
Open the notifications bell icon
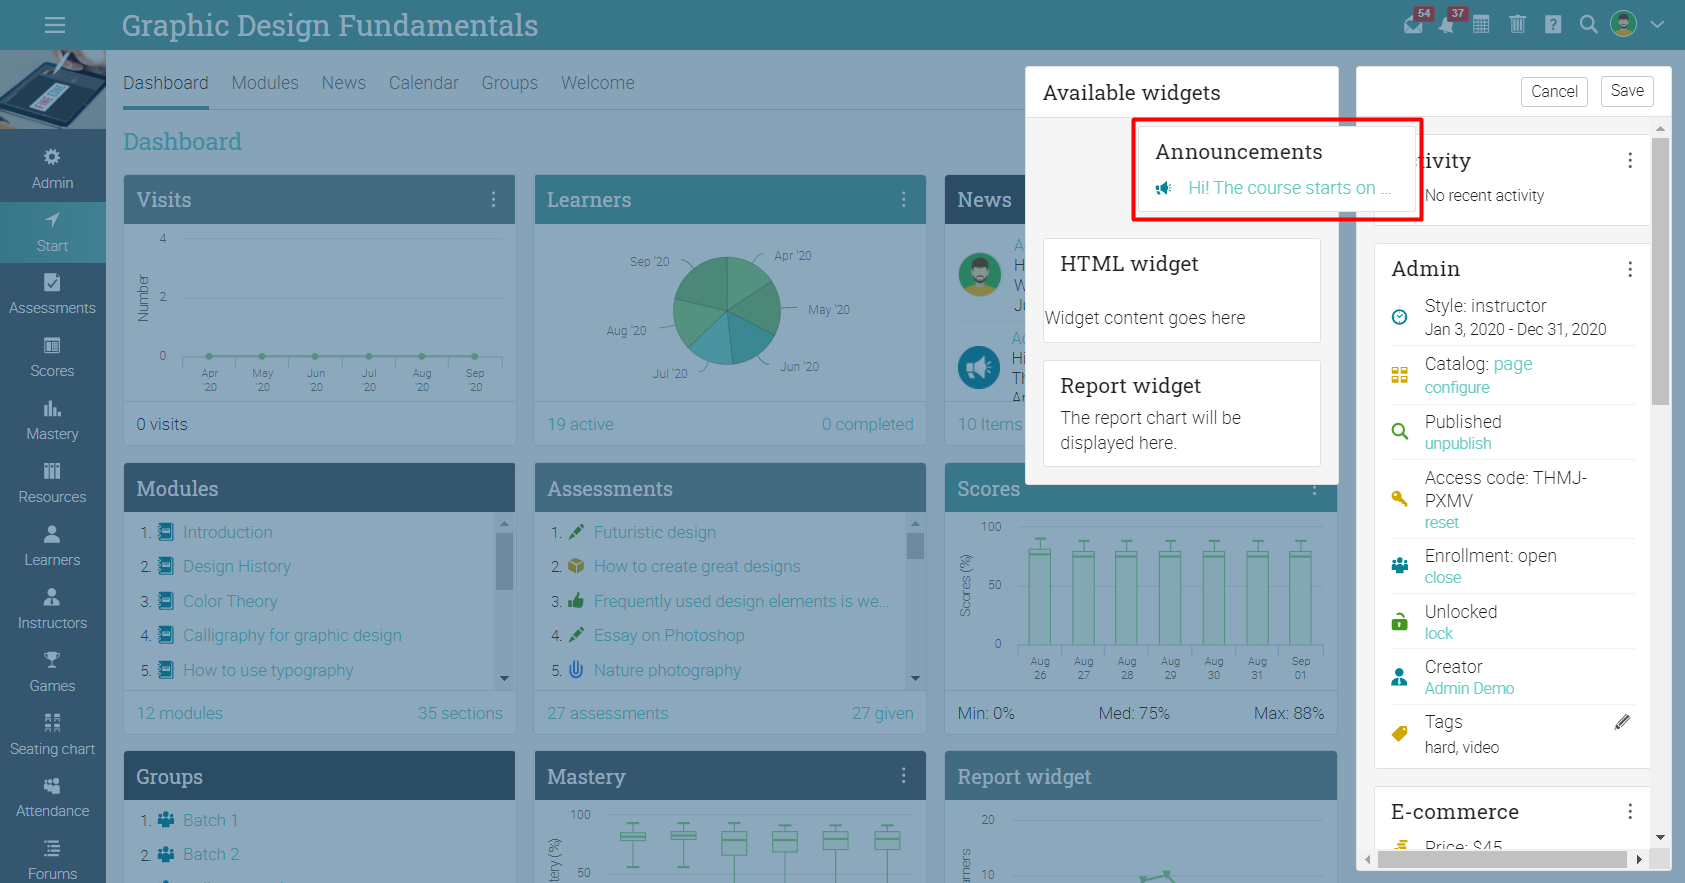1447,25
